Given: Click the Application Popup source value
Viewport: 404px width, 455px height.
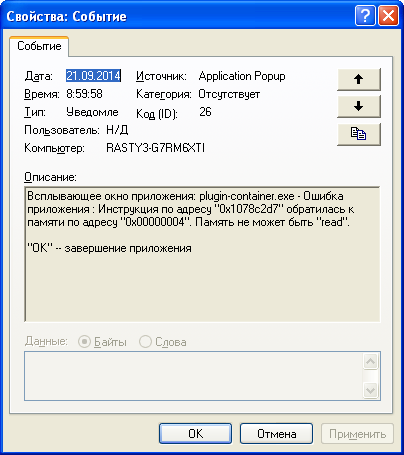Looking at the screenshot, I should 242,76.
